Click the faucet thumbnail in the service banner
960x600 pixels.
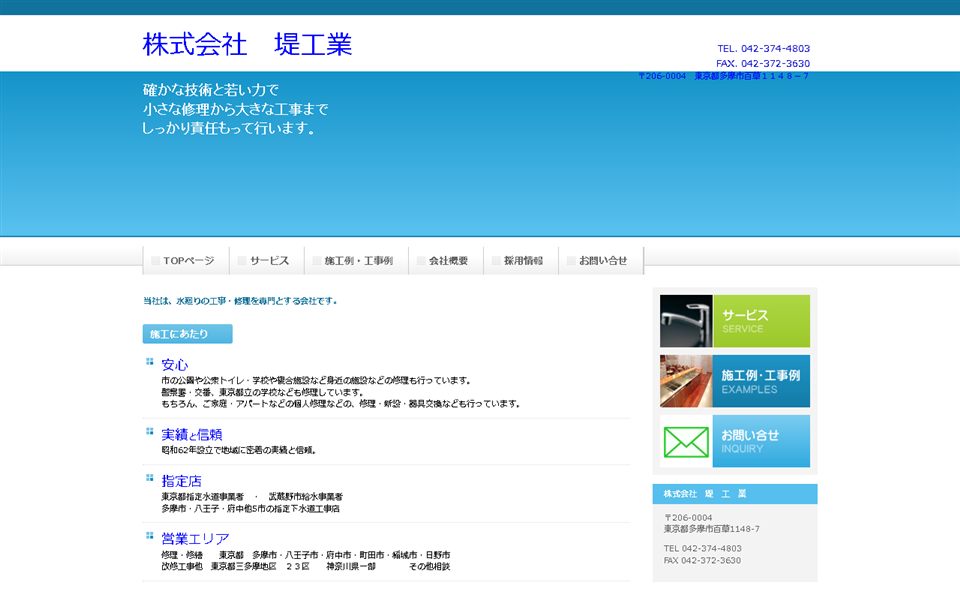click(x=686, y=321)
